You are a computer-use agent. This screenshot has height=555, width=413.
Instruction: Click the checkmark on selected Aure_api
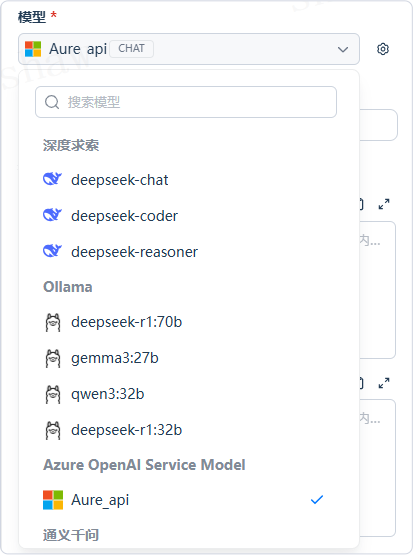click(x=317, y=499)
